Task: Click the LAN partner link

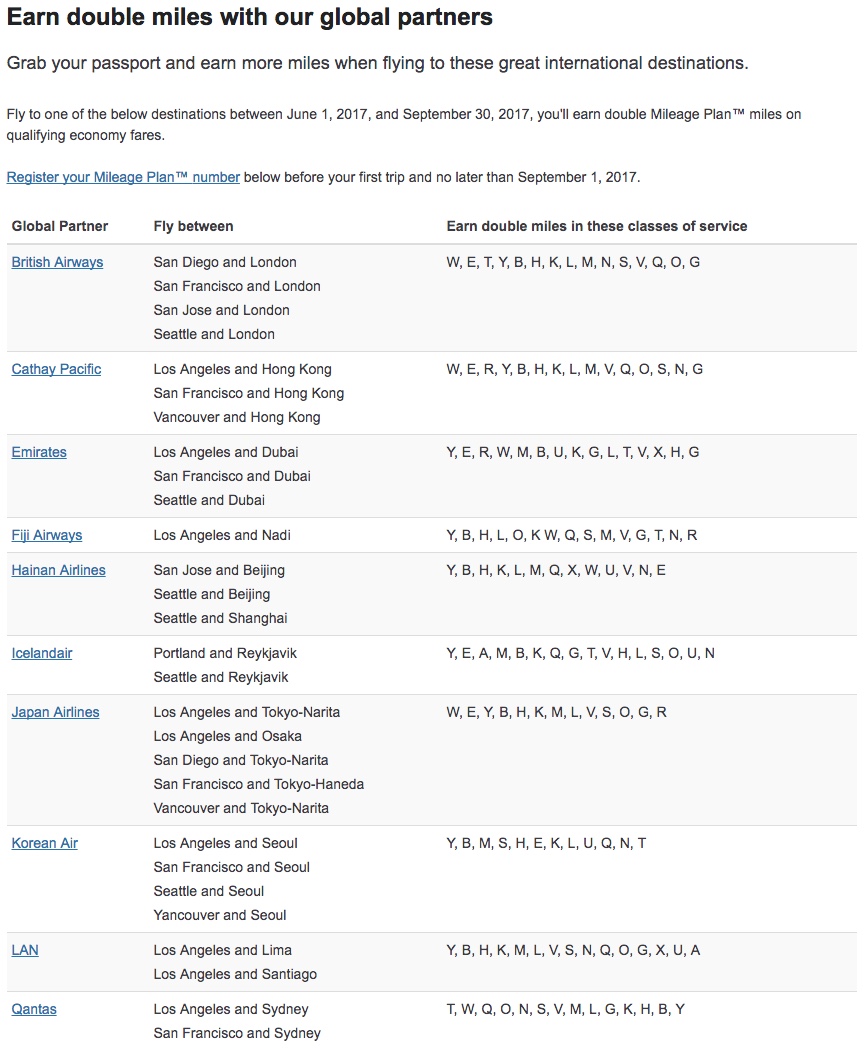Action: pyautogui.click(x=25, y=950)
